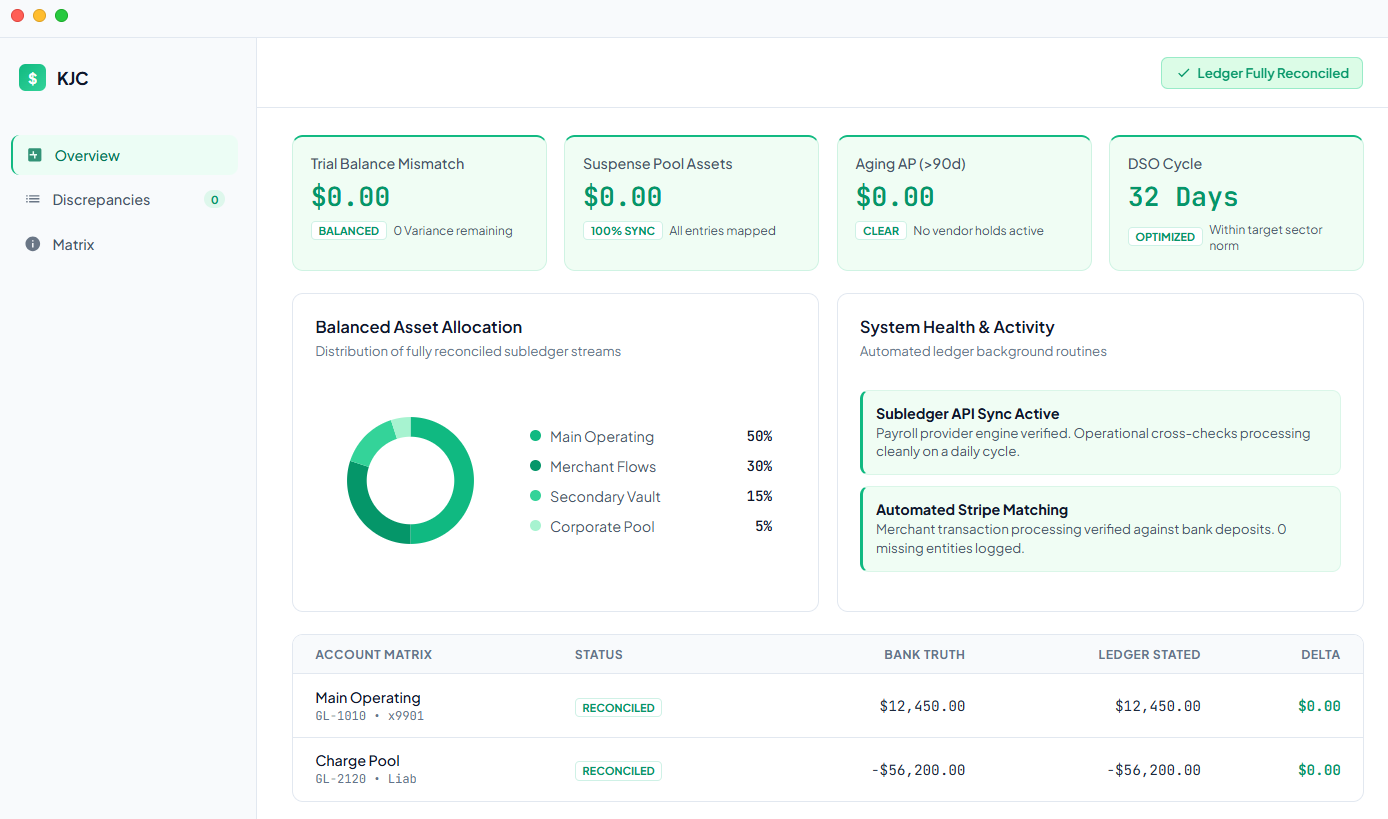Click the green KJC dollar logo icon
1388x819 pixels.
[32, 78]
